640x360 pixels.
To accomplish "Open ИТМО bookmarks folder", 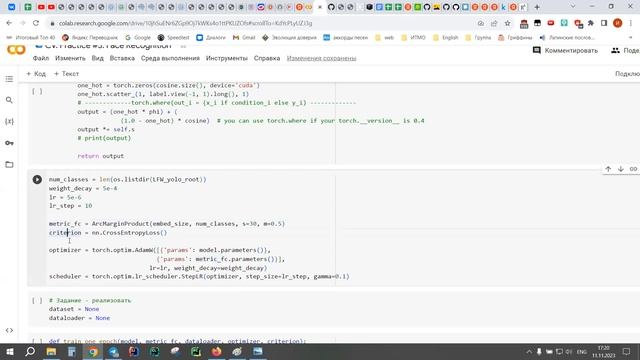I will (413, 38).
